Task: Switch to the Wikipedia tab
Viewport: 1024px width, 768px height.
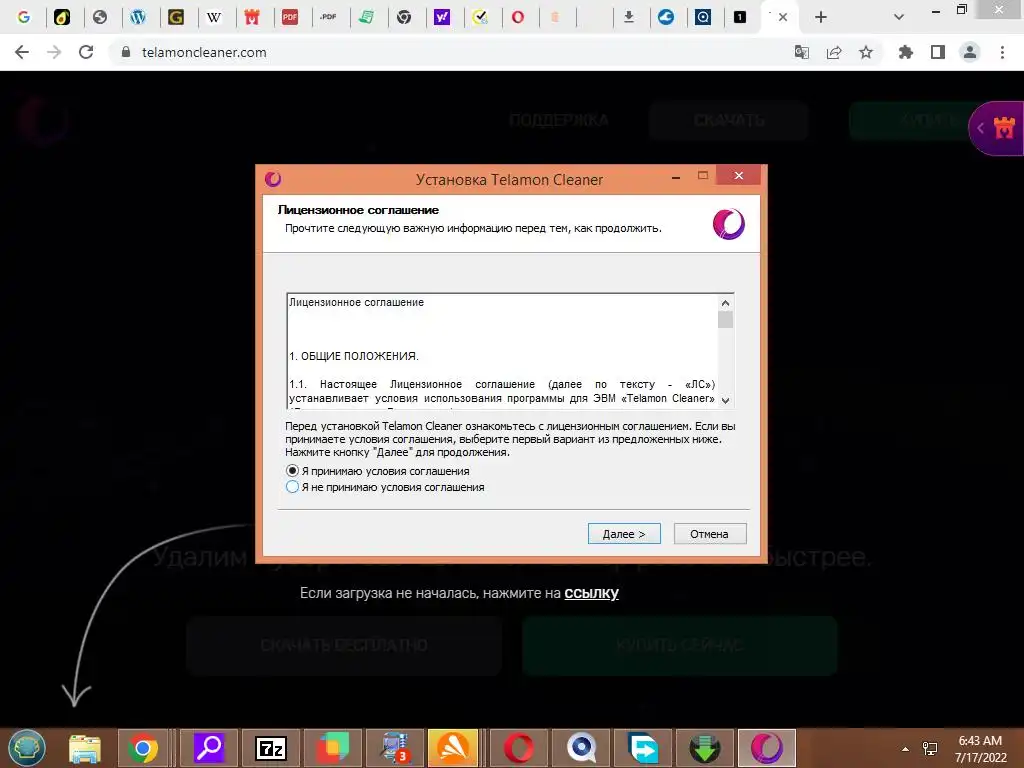Action: (214, 17)
